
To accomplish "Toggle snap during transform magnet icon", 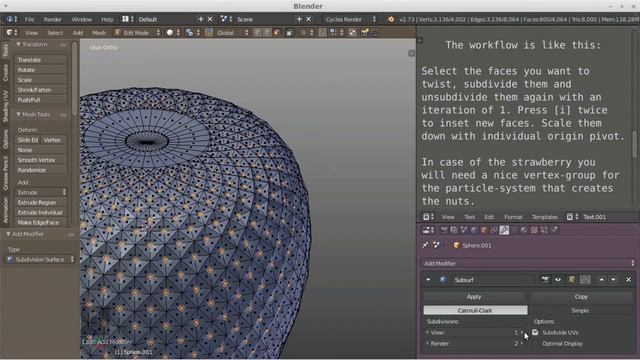I will pyautogui.click(x=322, y=33).
